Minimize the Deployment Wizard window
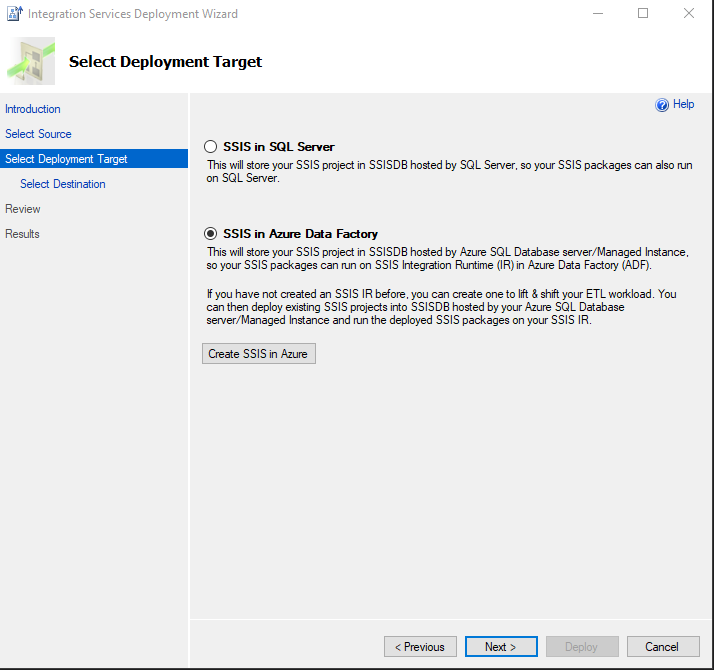Viewport: 714px width, 670px height. (598, 14)
